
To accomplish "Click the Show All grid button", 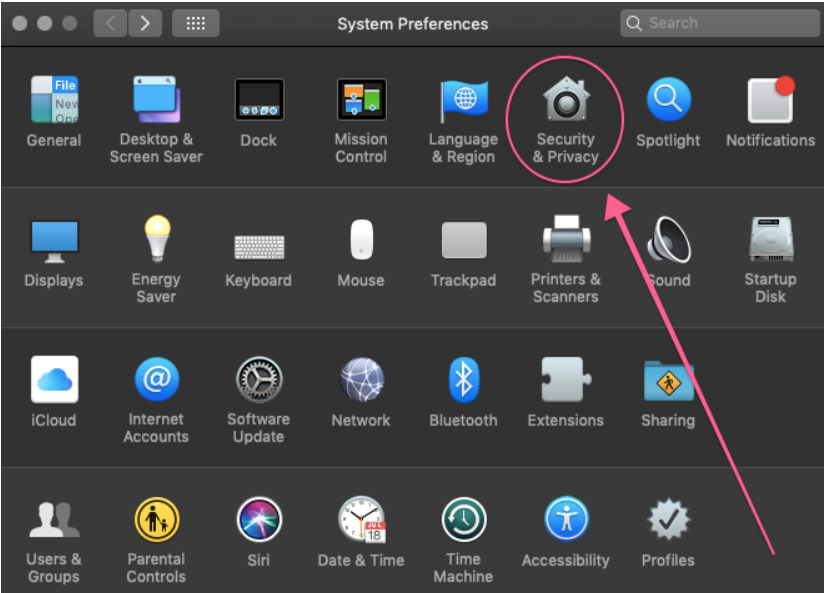I will click(196, 23).
